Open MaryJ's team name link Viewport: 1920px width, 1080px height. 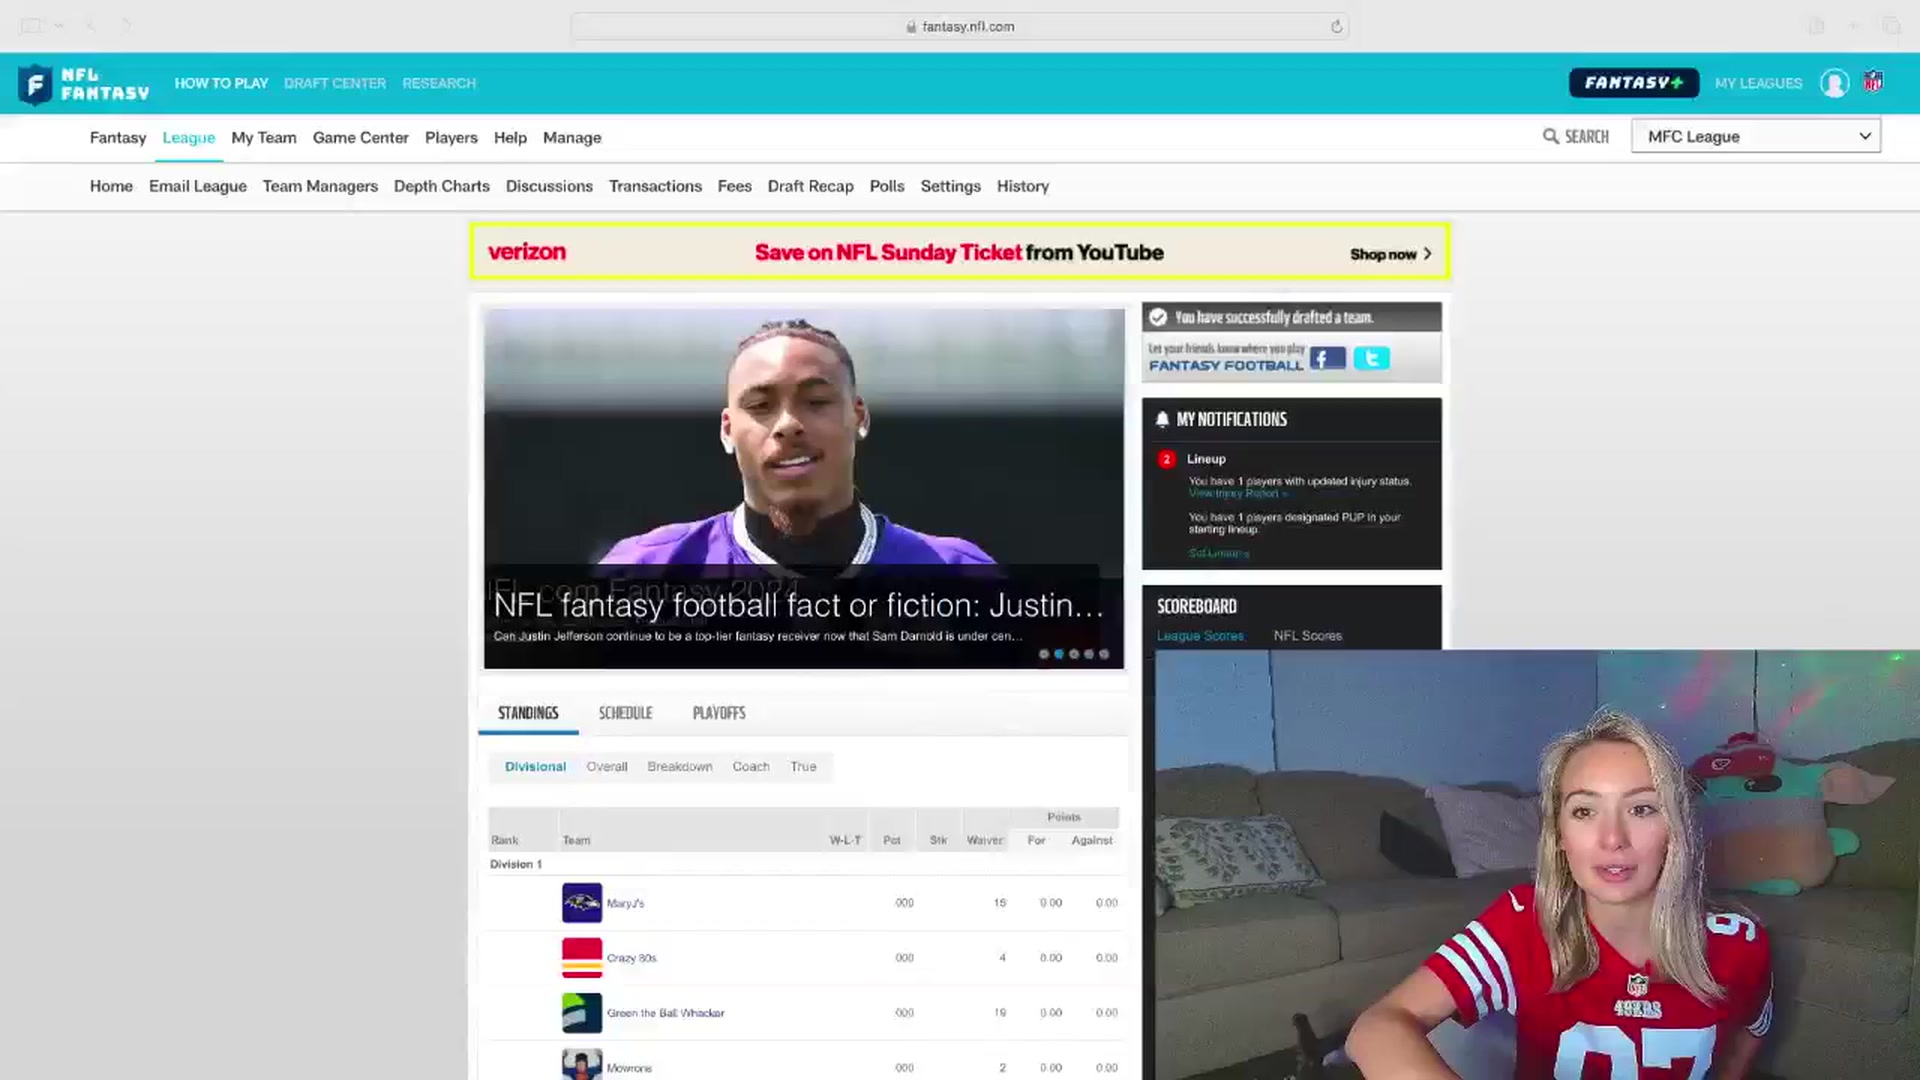(625, 903)
